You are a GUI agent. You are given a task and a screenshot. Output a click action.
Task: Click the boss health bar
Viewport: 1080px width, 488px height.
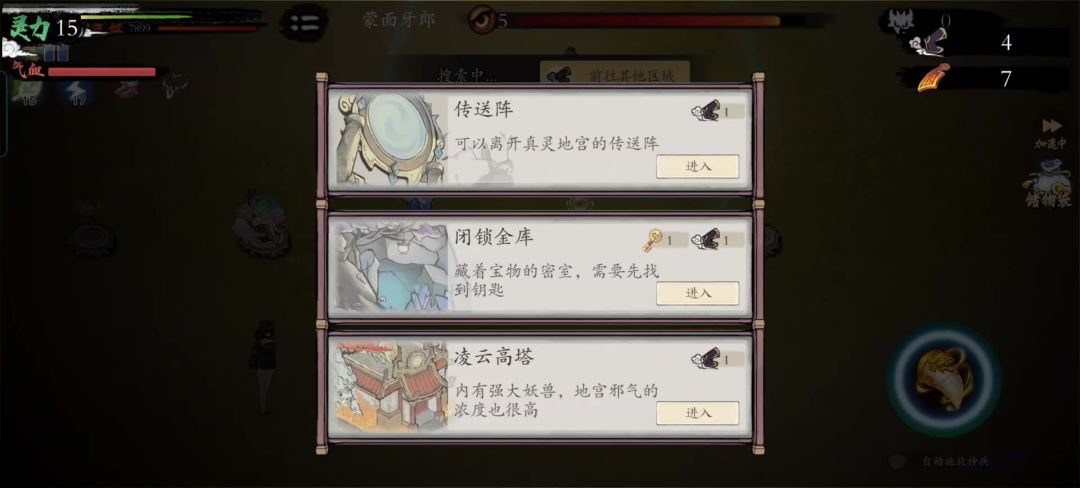coord(645,21)
